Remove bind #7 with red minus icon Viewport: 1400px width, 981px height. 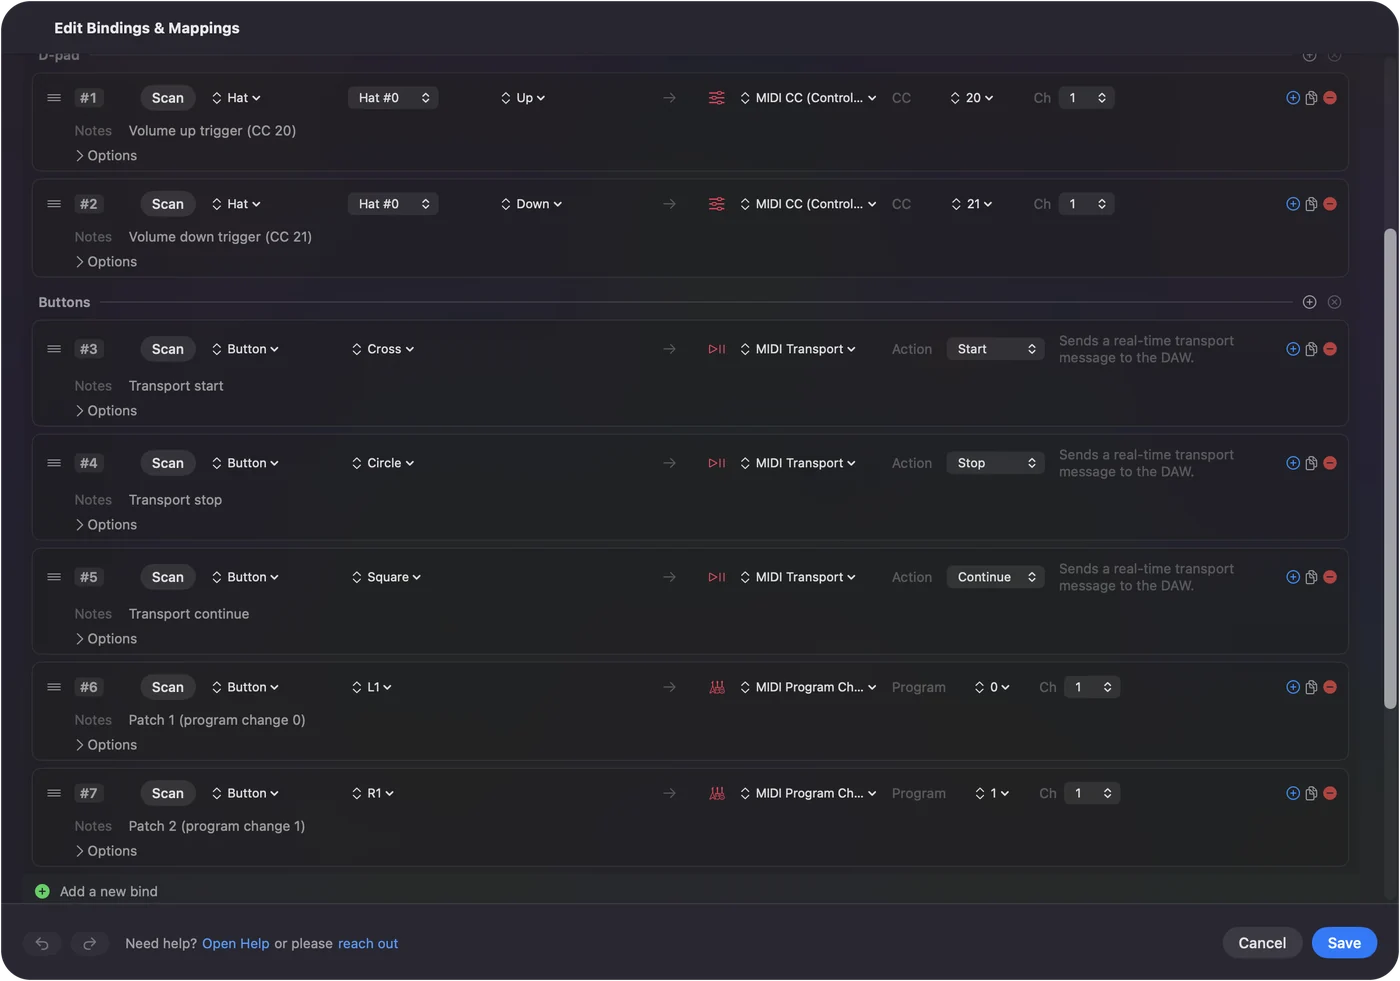[x=1330, y=793]
